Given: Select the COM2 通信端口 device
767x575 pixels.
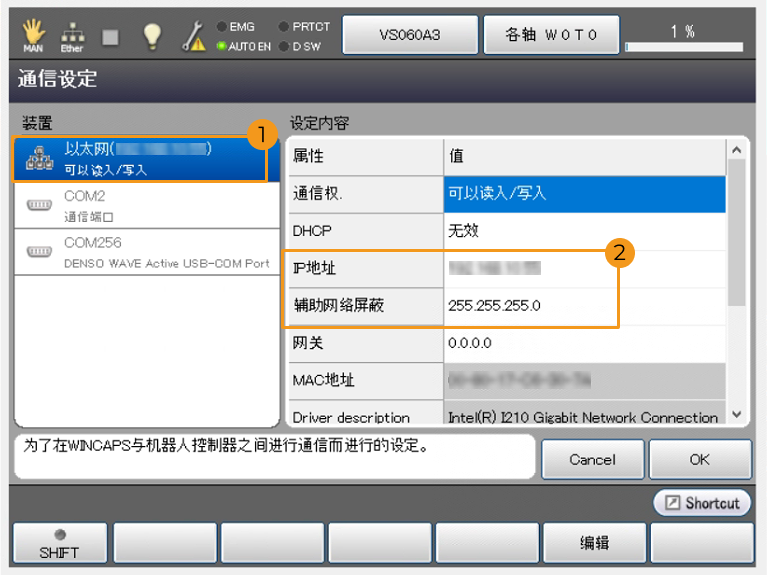Looking at the screenshot, I should (147, 206).
